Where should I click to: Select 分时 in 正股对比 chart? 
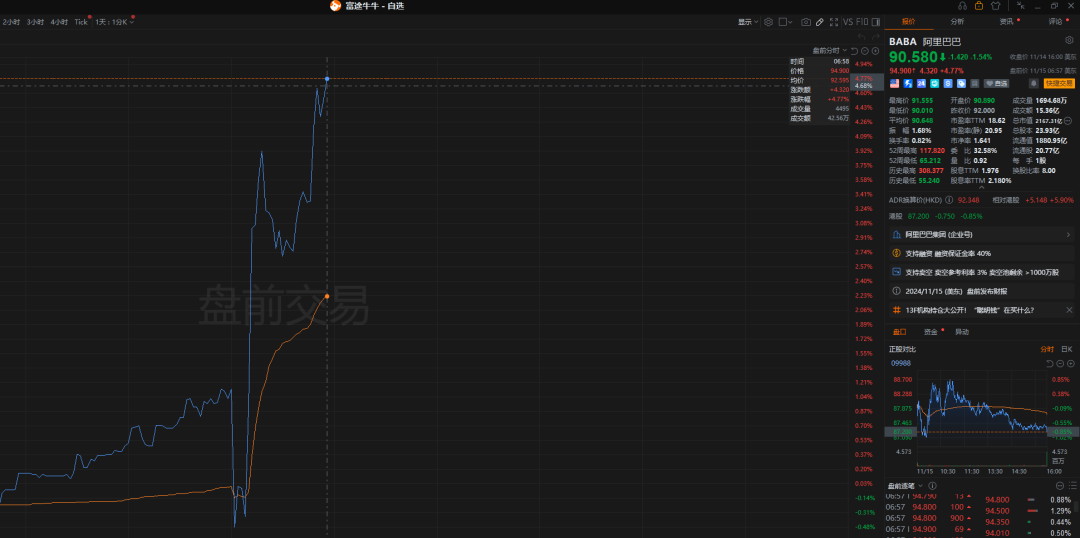coord(1047,349)
